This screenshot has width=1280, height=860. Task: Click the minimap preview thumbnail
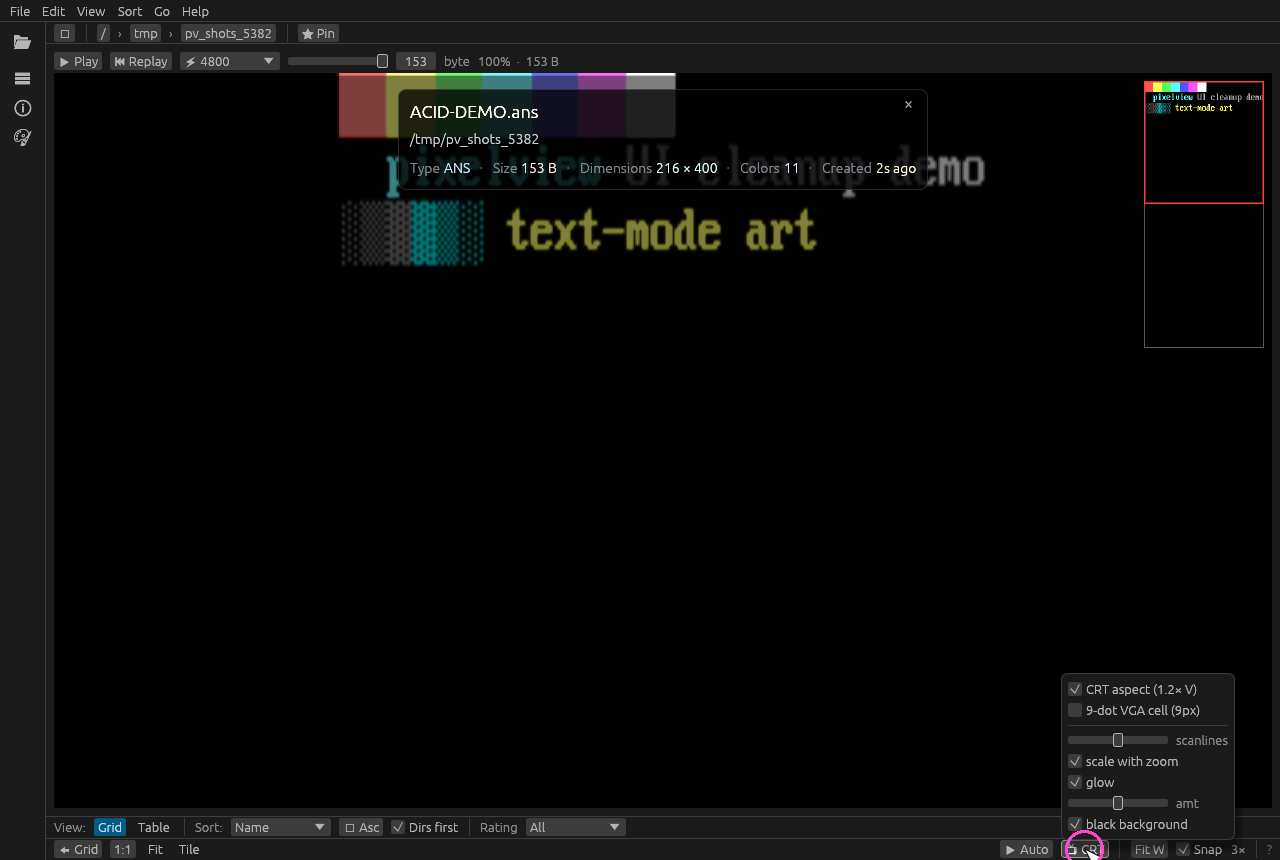pyautogui.click(x=1204, y=214)
